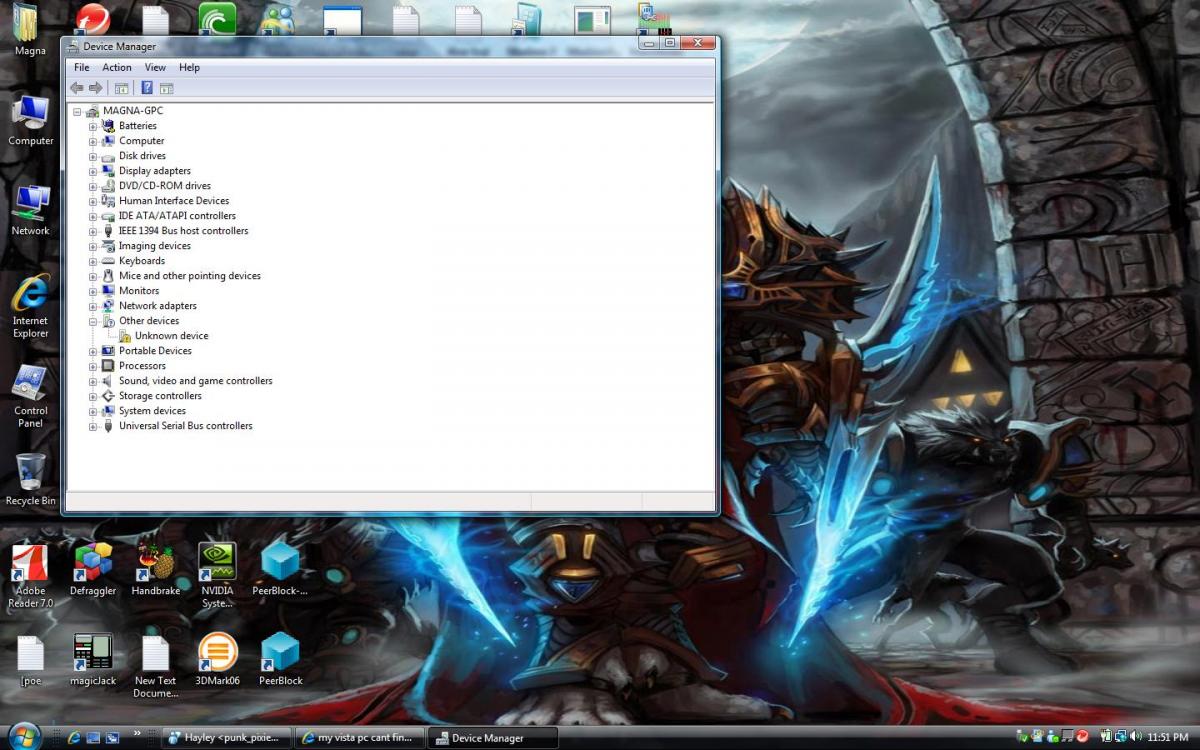Click the Forward arrow toolbar button
This screenshot has height=750, width=1200.
pyautogui.click(x=96, y=88)
